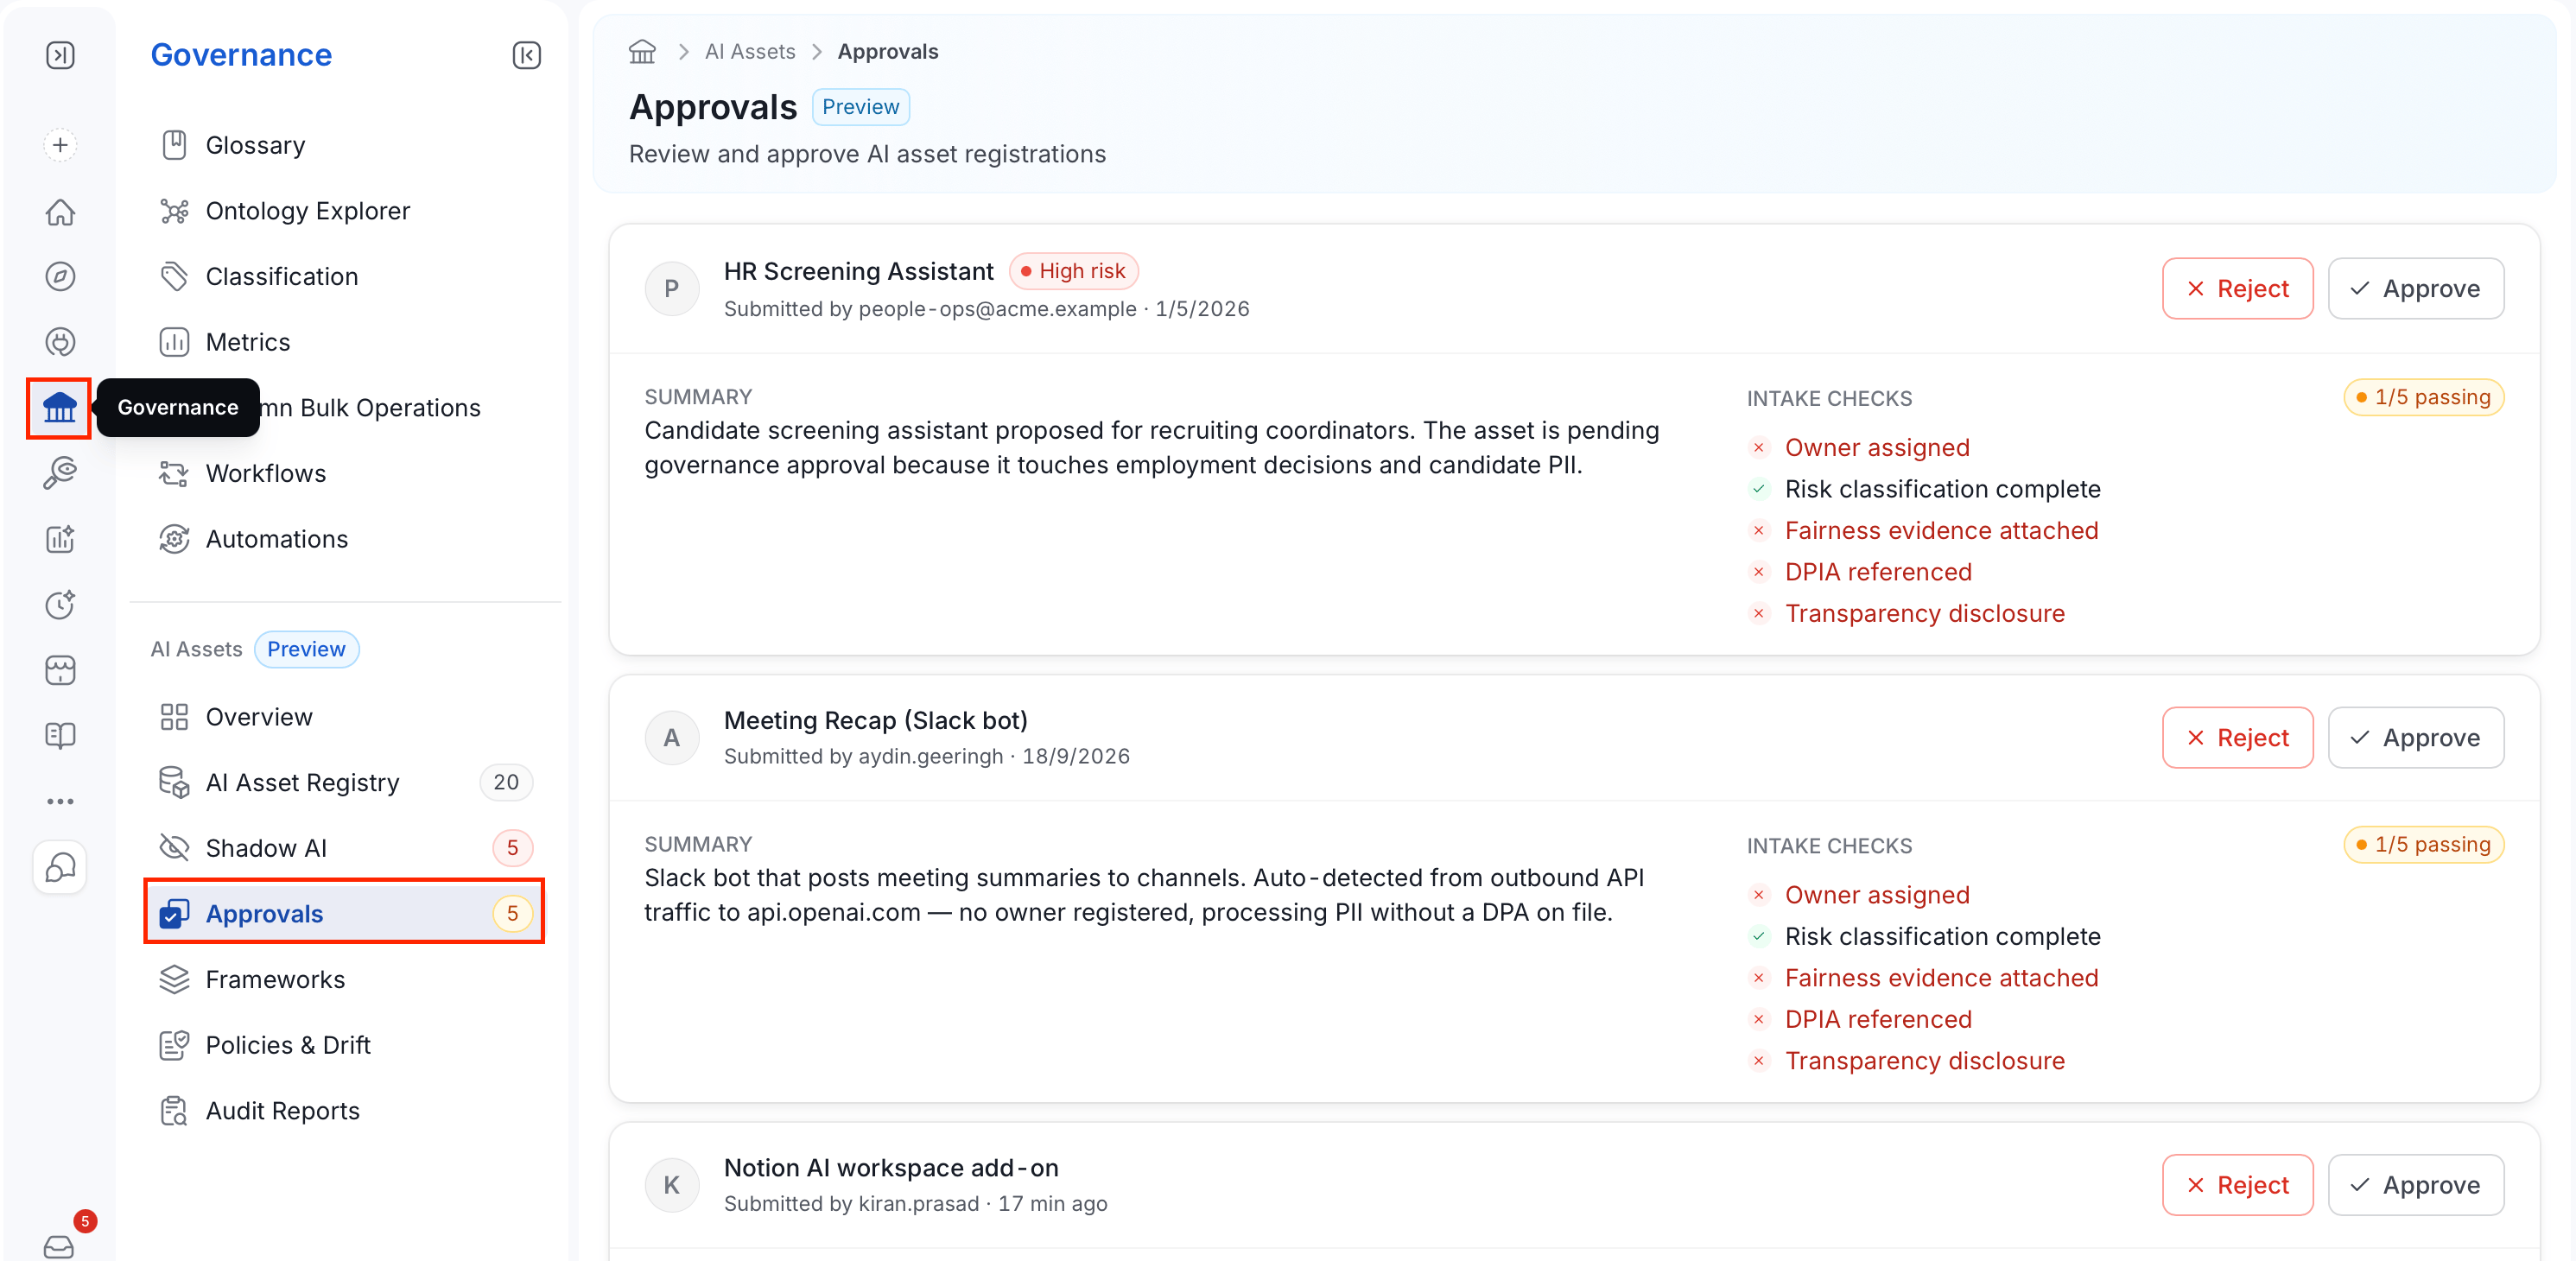Click the HR Screening Assistant title
This screenshot has width=2576, height=1261.
click(858, 271)
